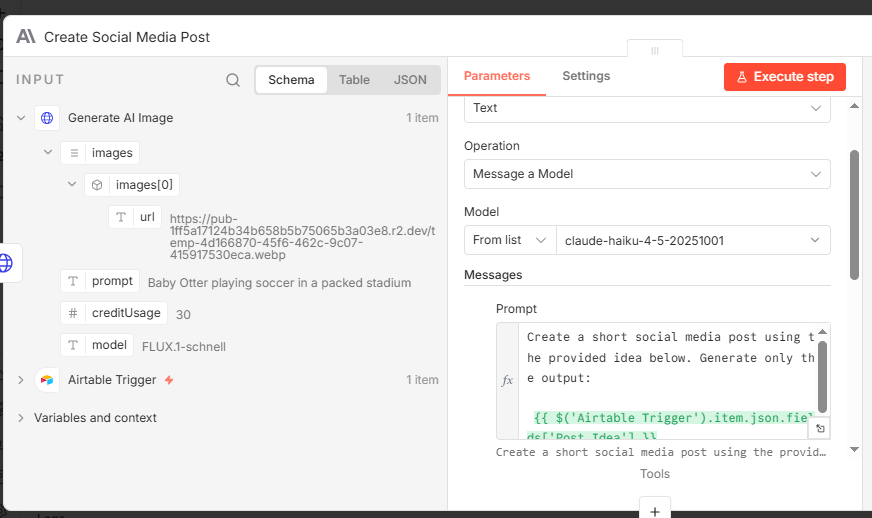Image resolution: width=872 pixels, height=518 pixels.
Task: Click the creditUsage value 30
Action: pos(183,315)
